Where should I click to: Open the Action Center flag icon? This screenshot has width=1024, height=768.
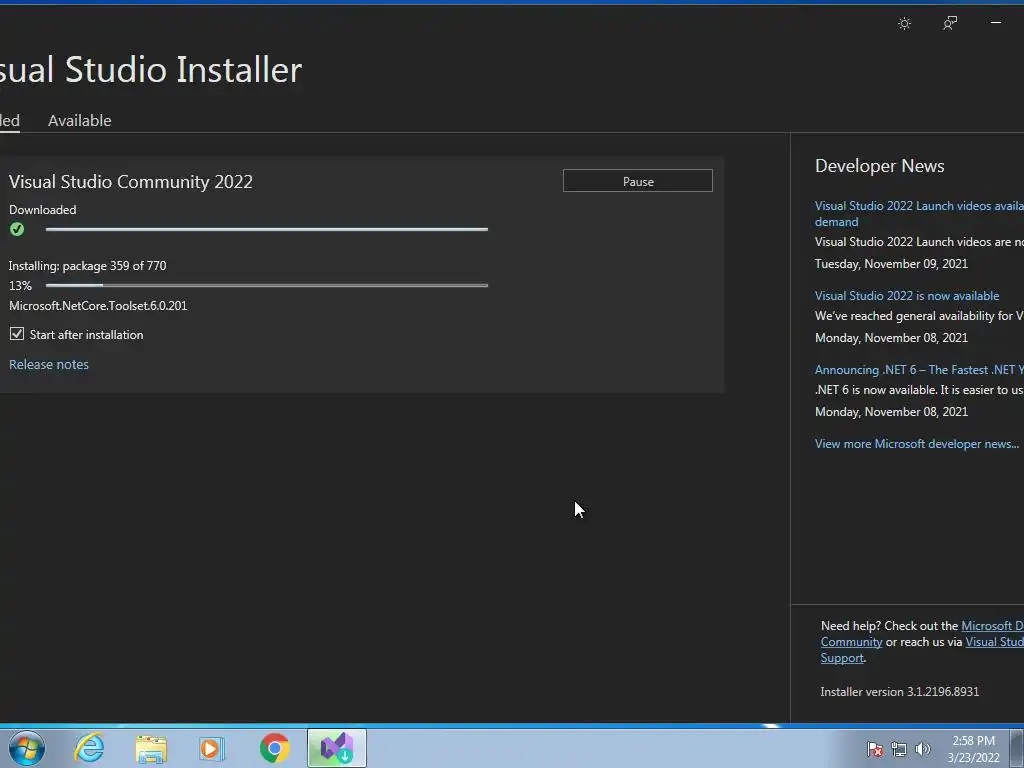tap(875, 749)
